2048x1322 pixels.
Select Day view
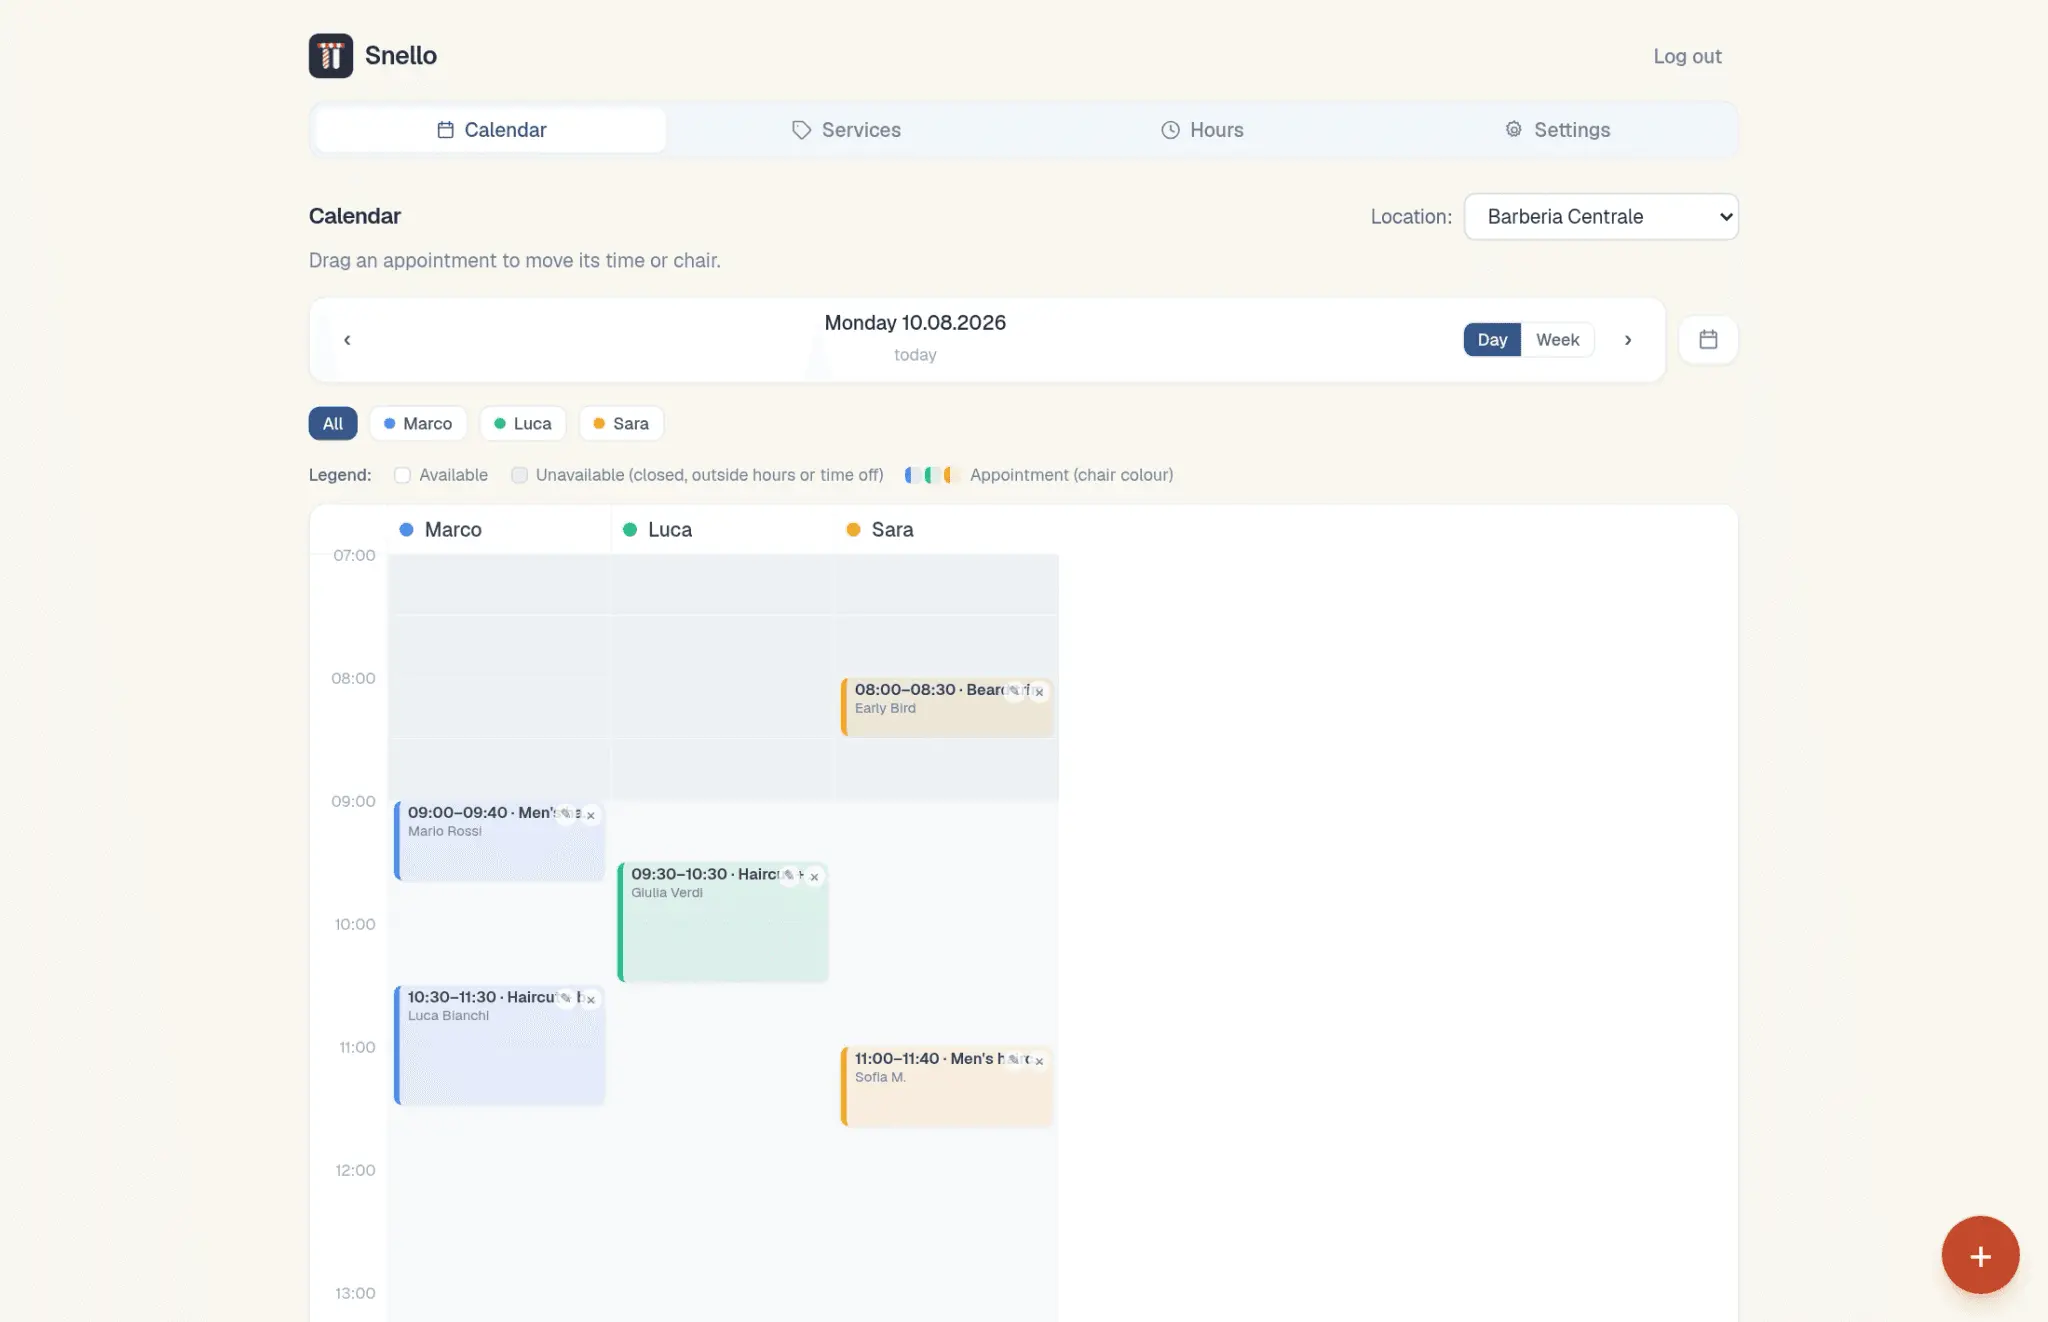(x=1492, y=340)
